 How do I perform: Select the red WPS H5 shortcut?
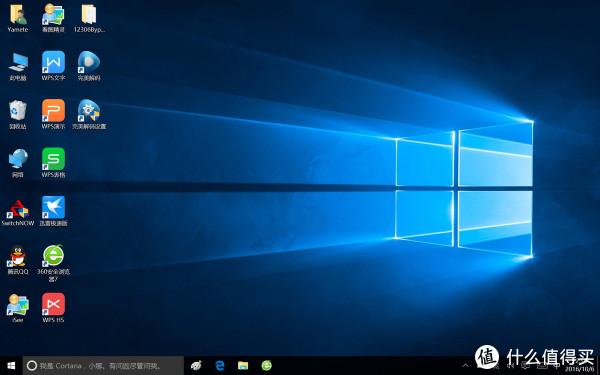(53, 308)
